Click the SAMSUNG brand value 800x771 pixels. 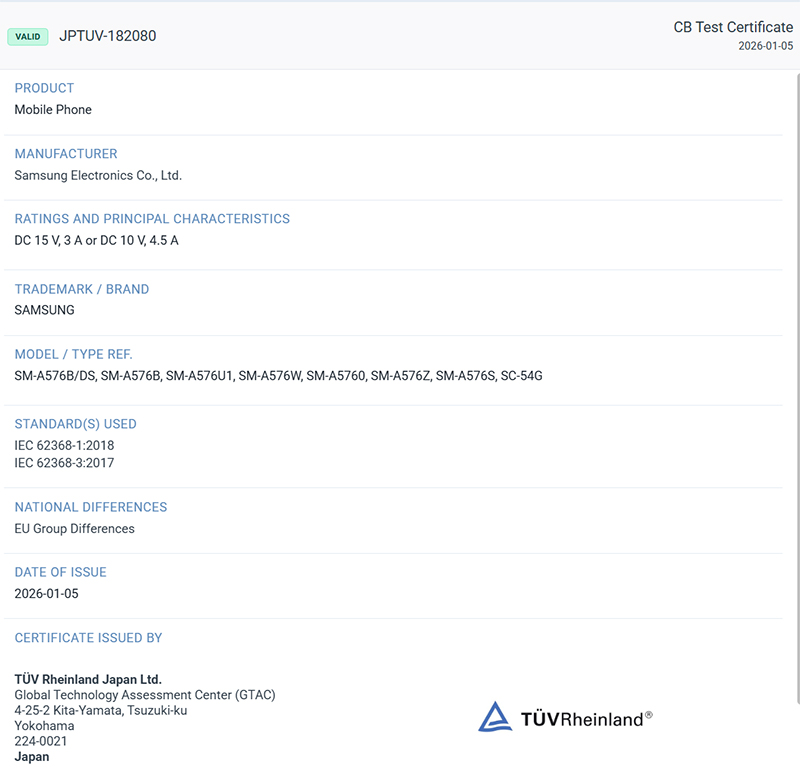[44, 310]
